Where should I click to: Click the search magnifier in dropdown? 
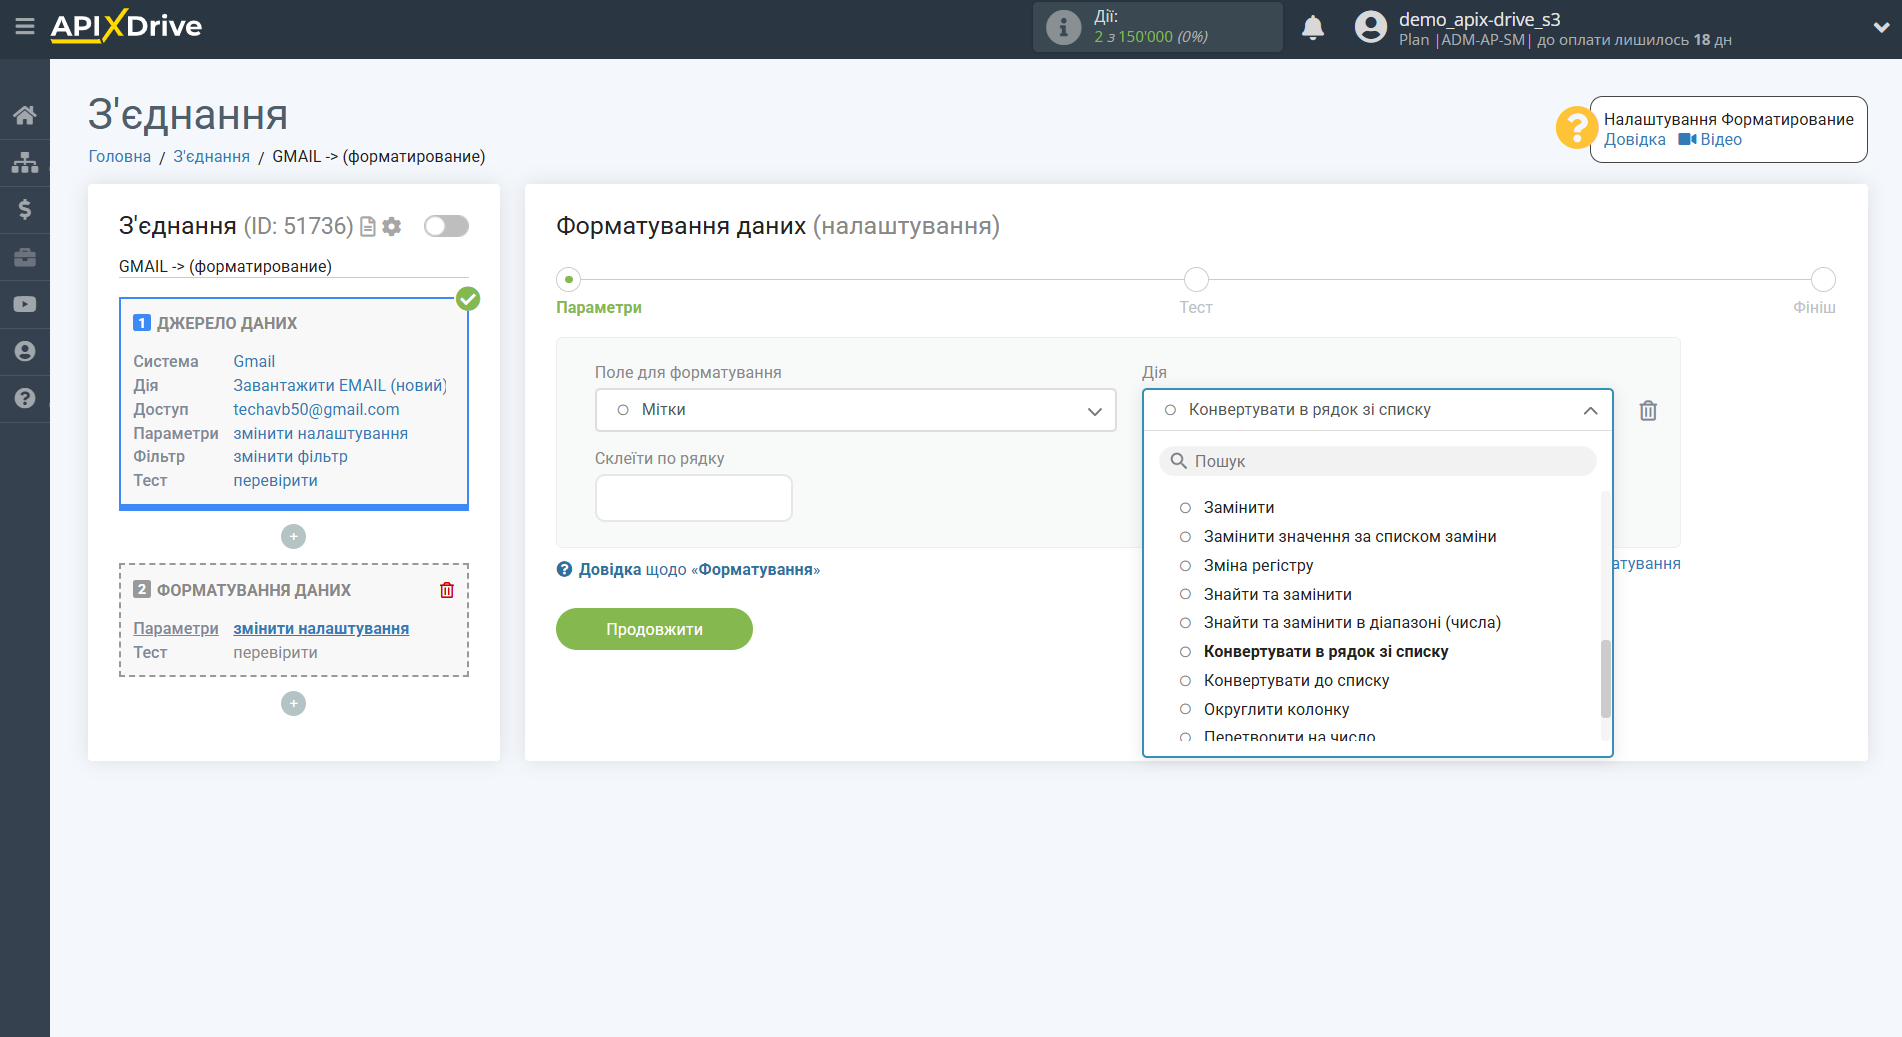point(1179,461)
